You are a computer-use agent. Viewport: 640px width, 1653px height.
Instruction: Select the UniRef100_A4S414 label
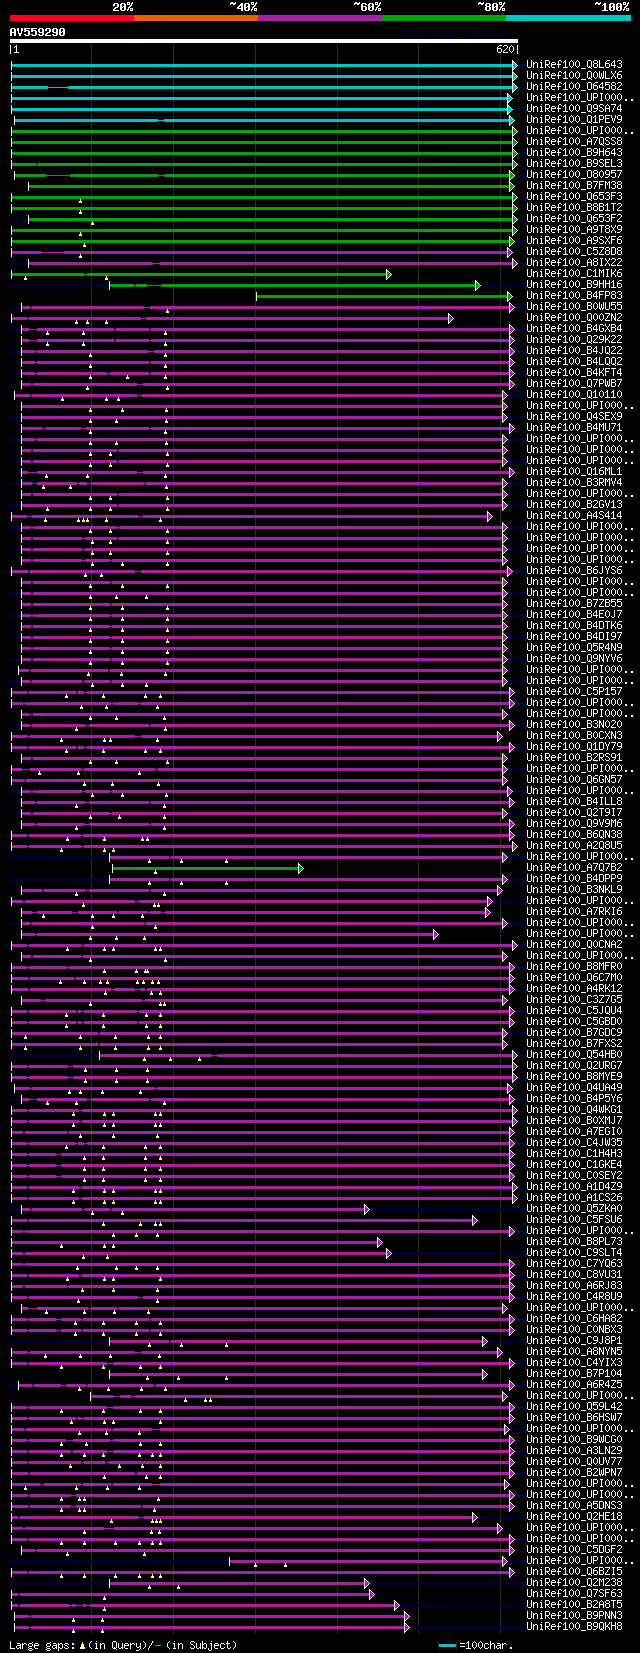pyautogui.click(x=574, y=515)
